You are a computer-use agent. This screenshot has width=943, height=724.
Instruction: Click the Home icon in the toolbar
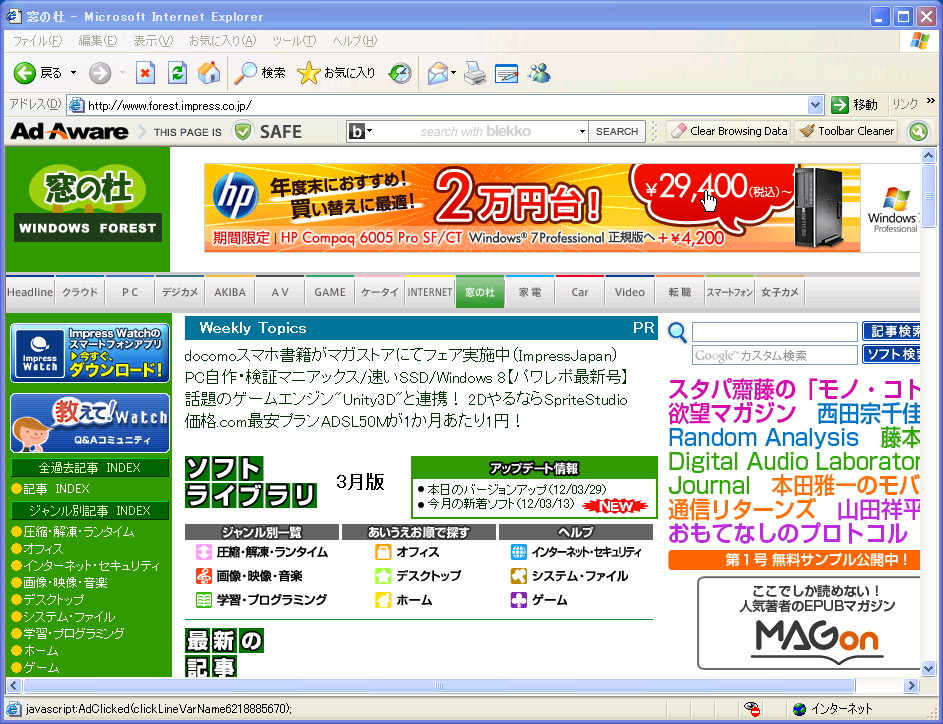click(x=210, y=73)
